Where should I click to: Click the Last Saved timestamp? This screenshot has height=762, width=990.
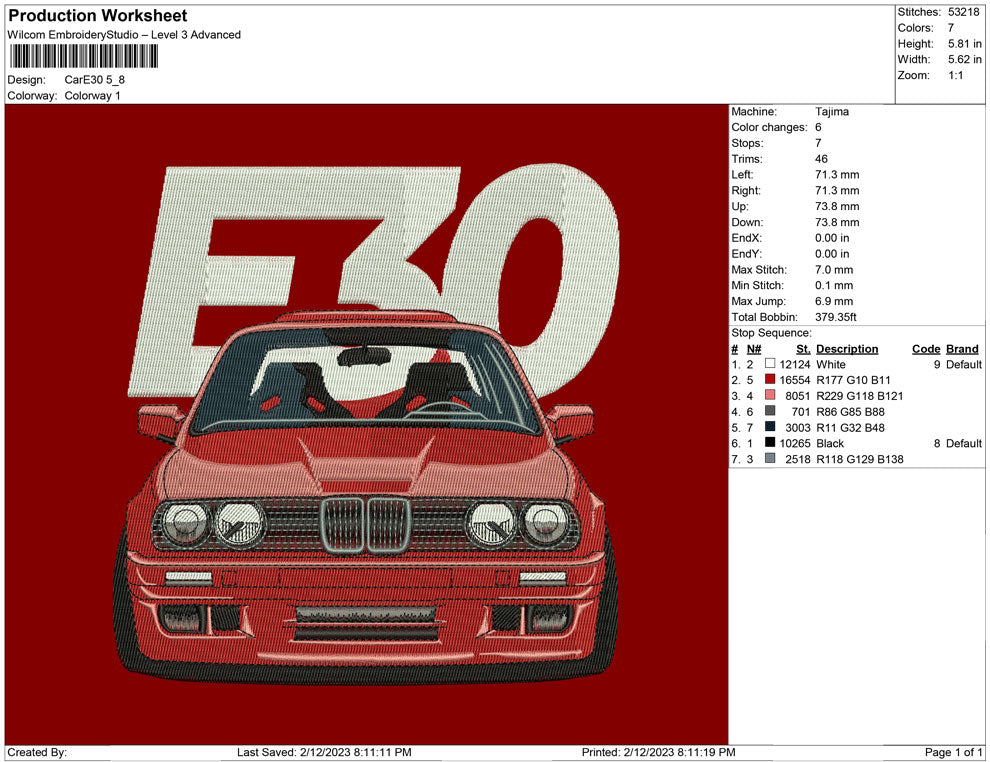[x=324, y=752]
